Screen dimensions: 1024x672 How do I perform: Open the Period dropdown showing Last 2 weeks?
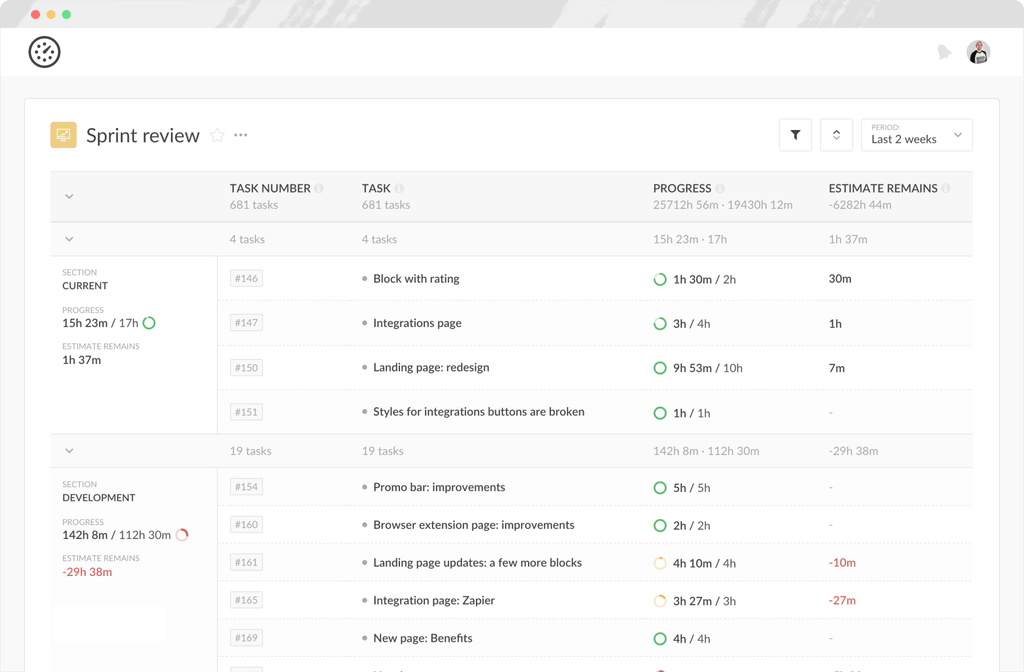[916, 134]
